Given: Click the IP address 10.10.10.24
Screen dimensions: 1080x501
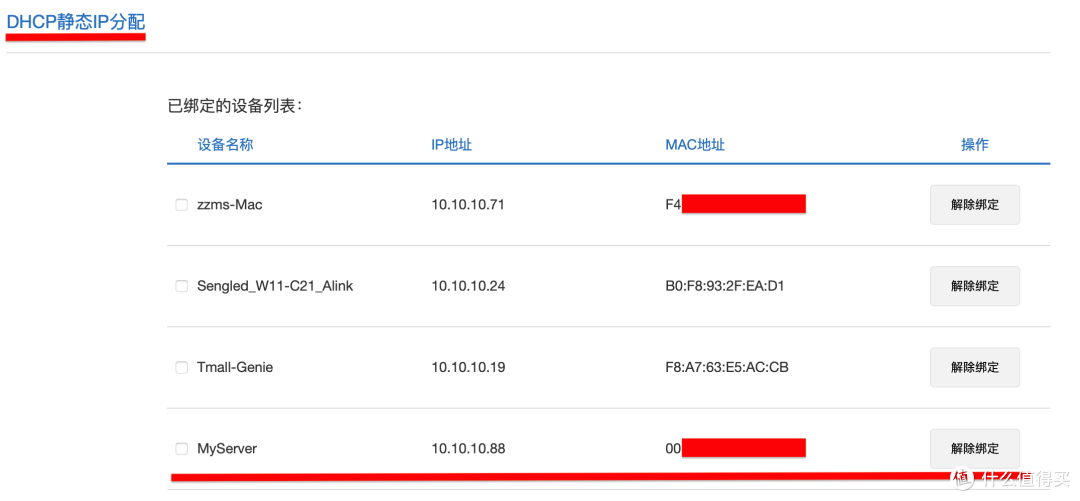Looking at the screenshot, I should [x=468, y=286].
